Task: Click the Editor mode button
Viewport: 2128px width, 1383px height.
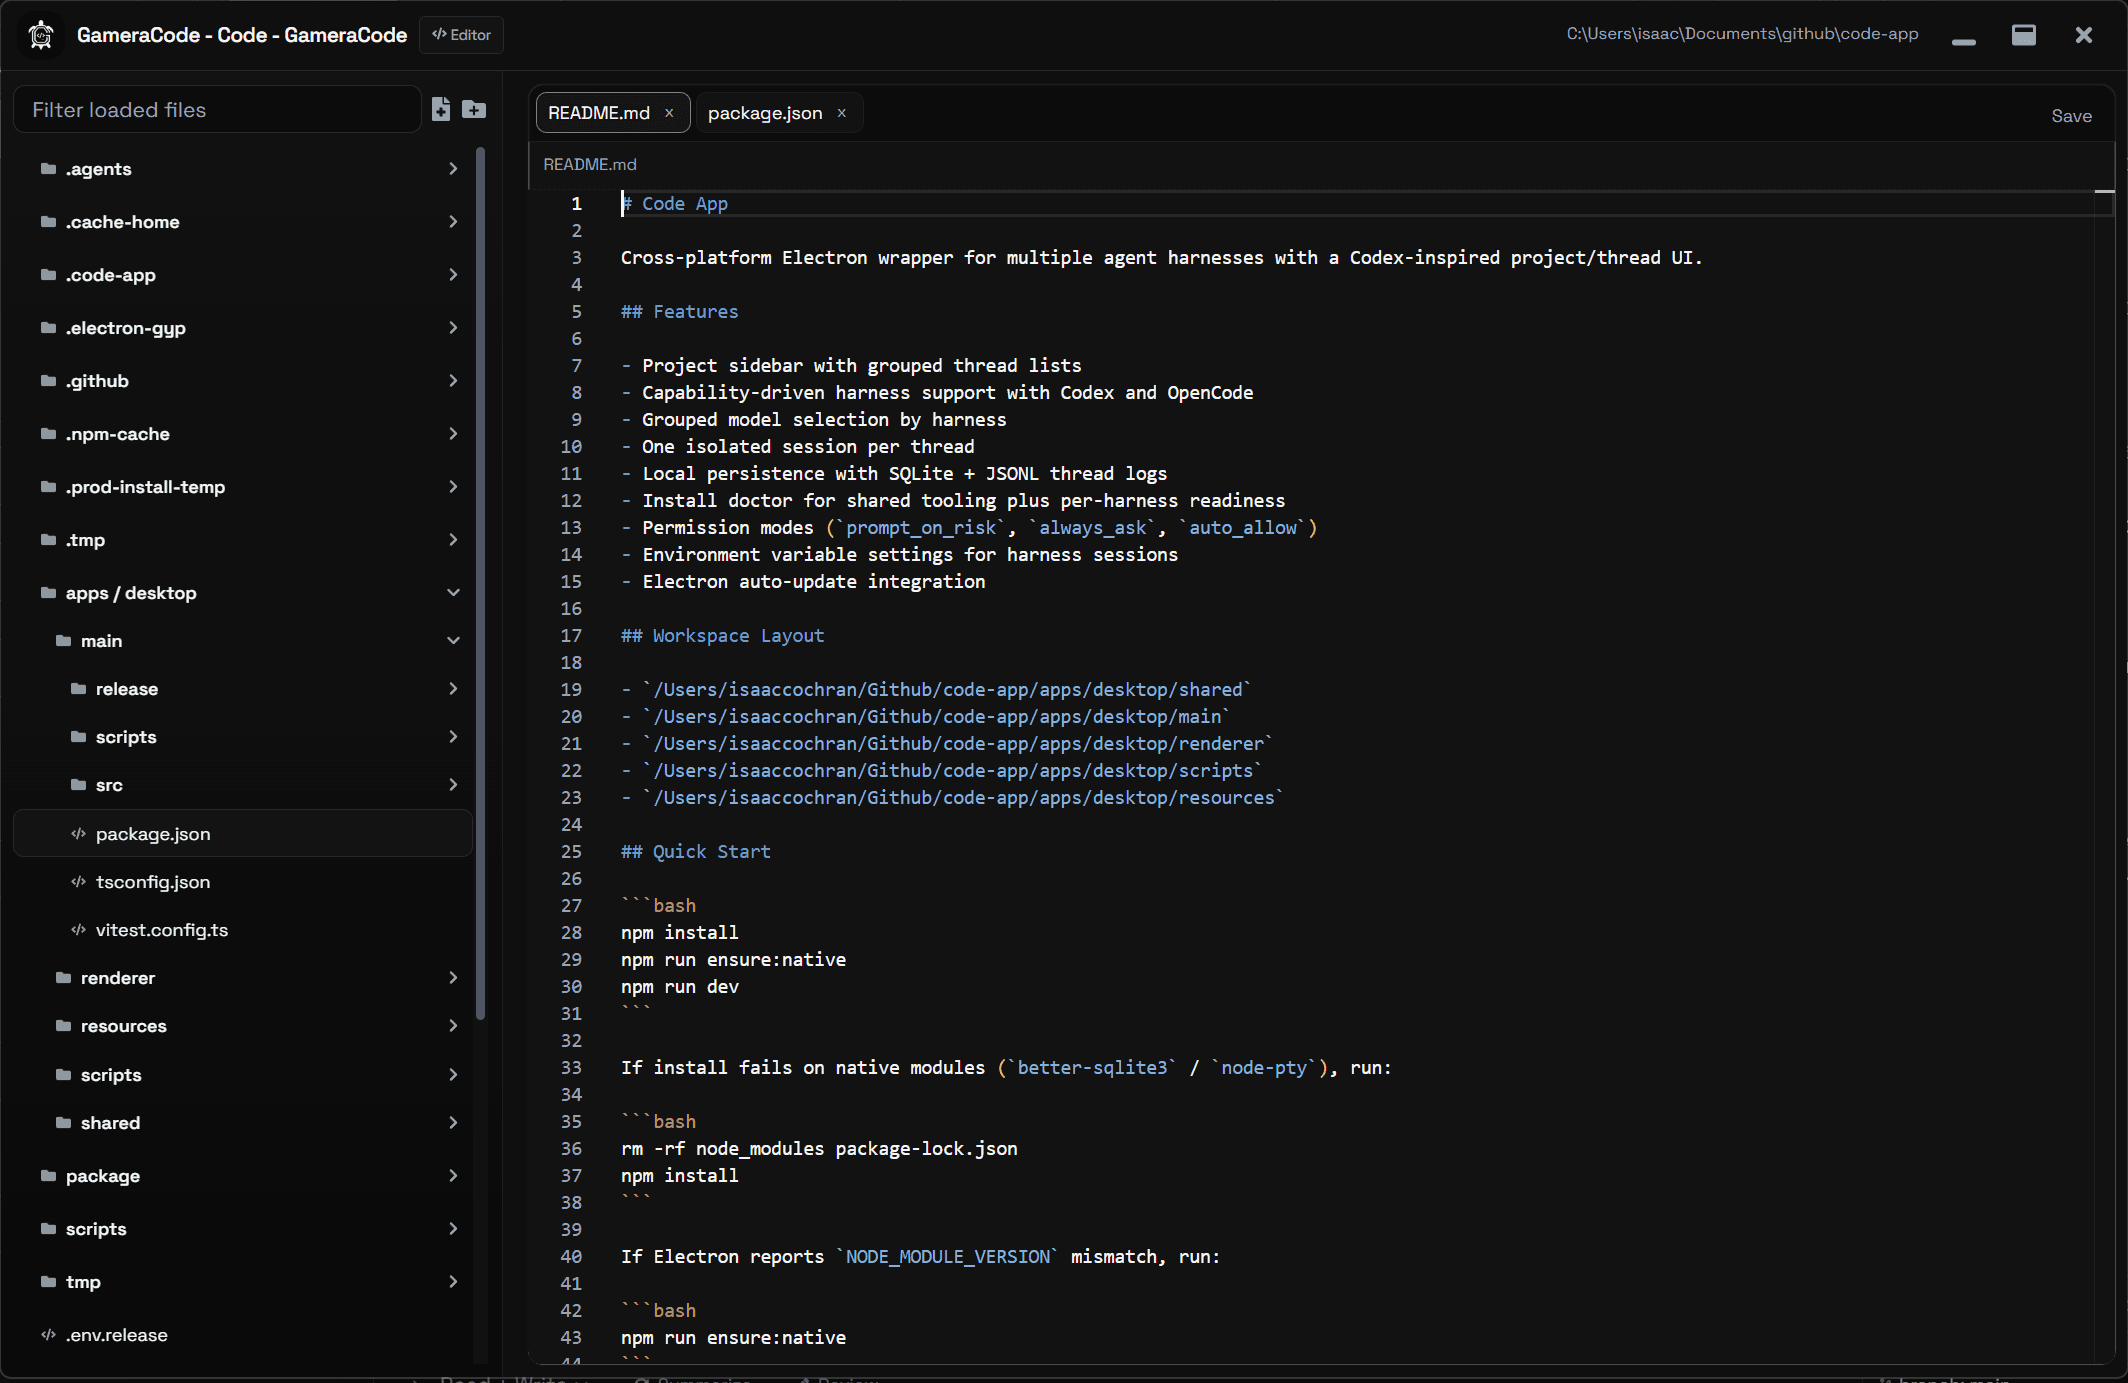Action: tap(461, 35)
